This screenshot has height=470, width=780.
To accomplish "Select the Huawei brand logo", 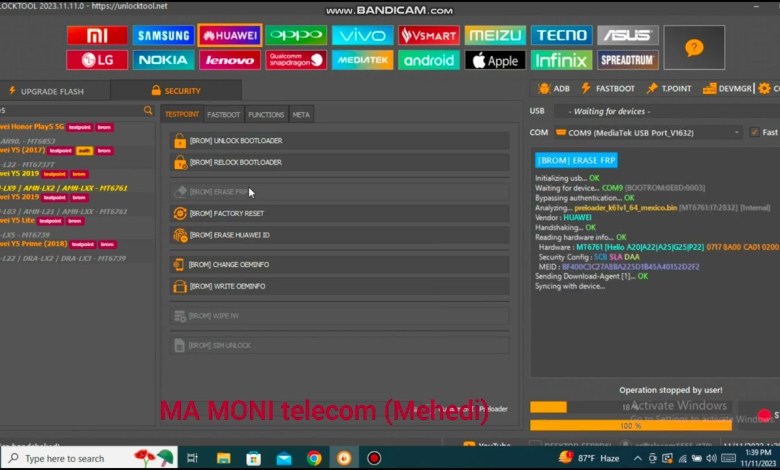I will coord(230,36).
